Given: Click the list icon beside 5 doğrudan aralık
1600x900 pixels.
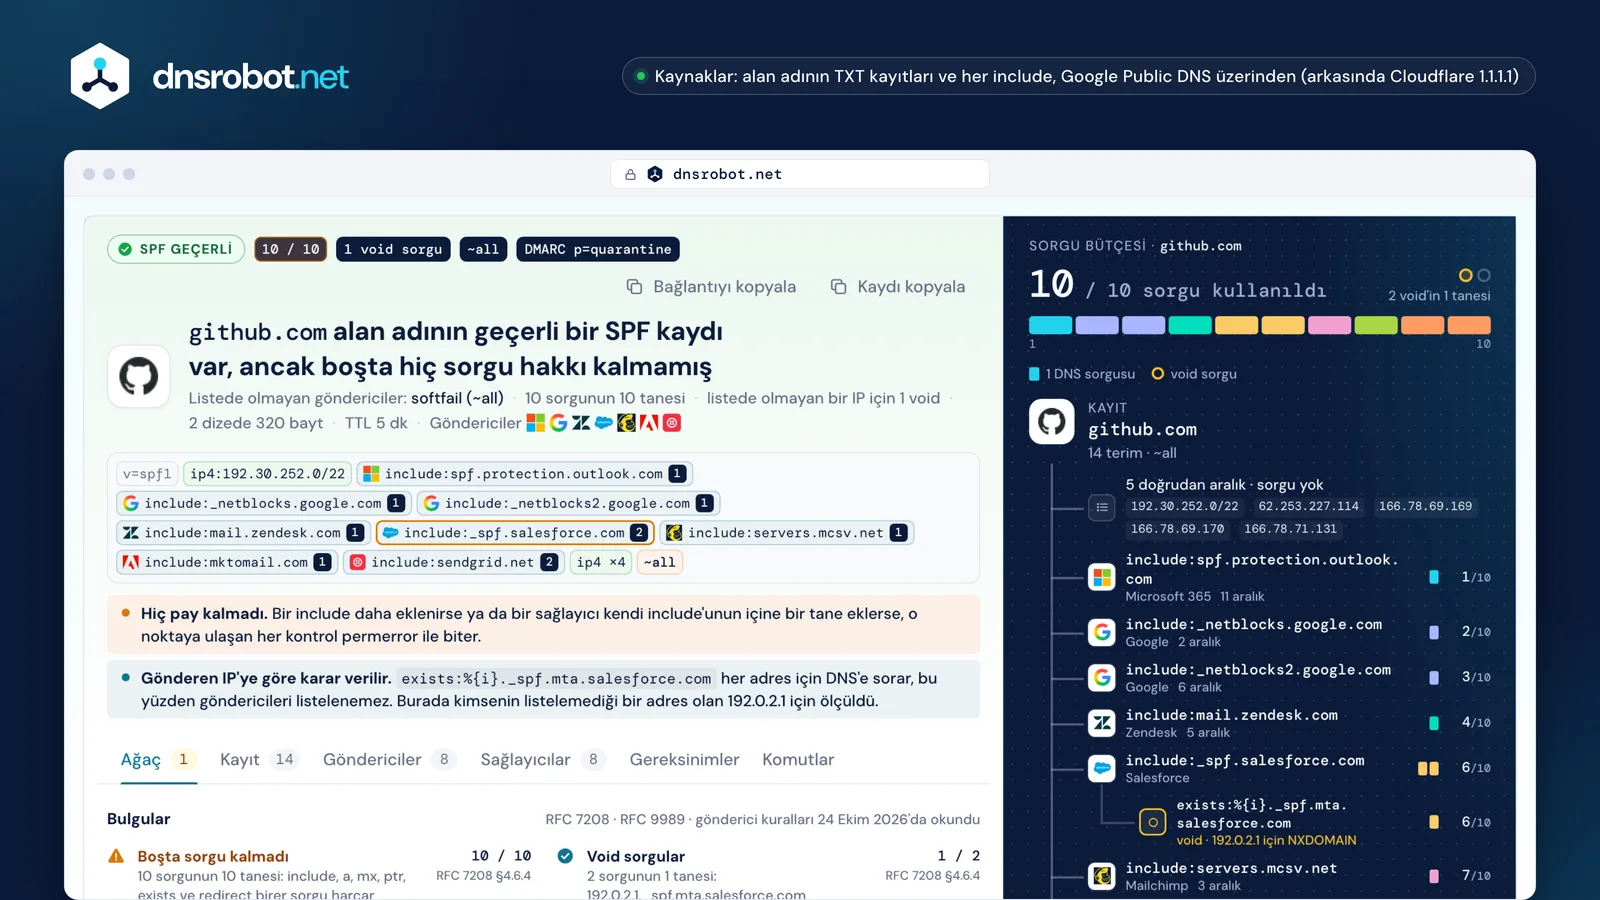Looking at the screenshot, I should point(1102,507).
